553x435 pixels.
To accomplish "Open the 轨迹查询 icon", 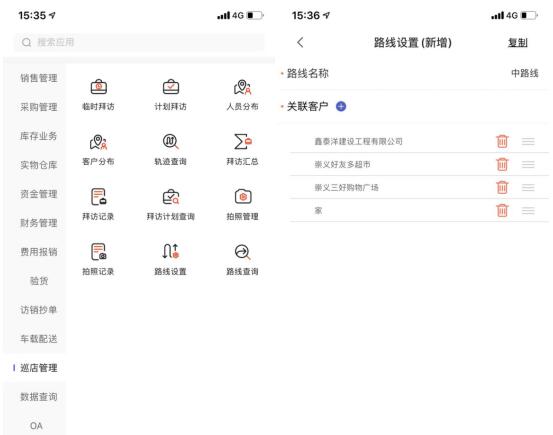I will click(x=171, y=142).
